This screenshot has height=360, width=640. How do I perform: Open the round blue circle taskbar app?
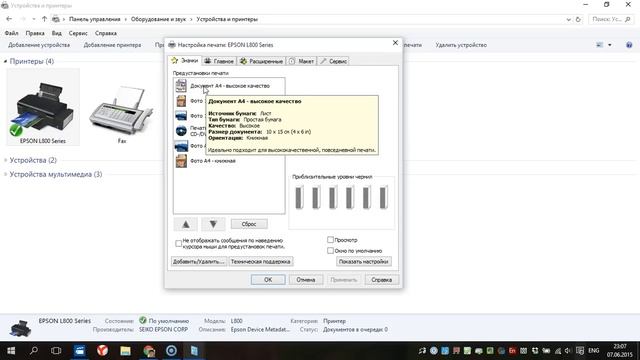[x=171, y=351]
